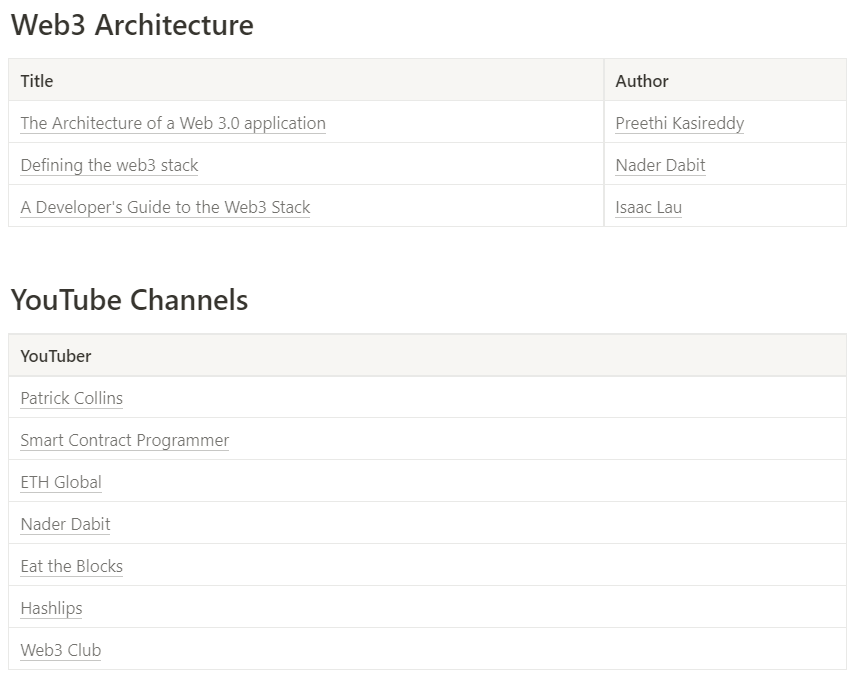Select the Web3 Architecture heading
The width and height of the screenshot is (850, 673).
pos(132,25)
